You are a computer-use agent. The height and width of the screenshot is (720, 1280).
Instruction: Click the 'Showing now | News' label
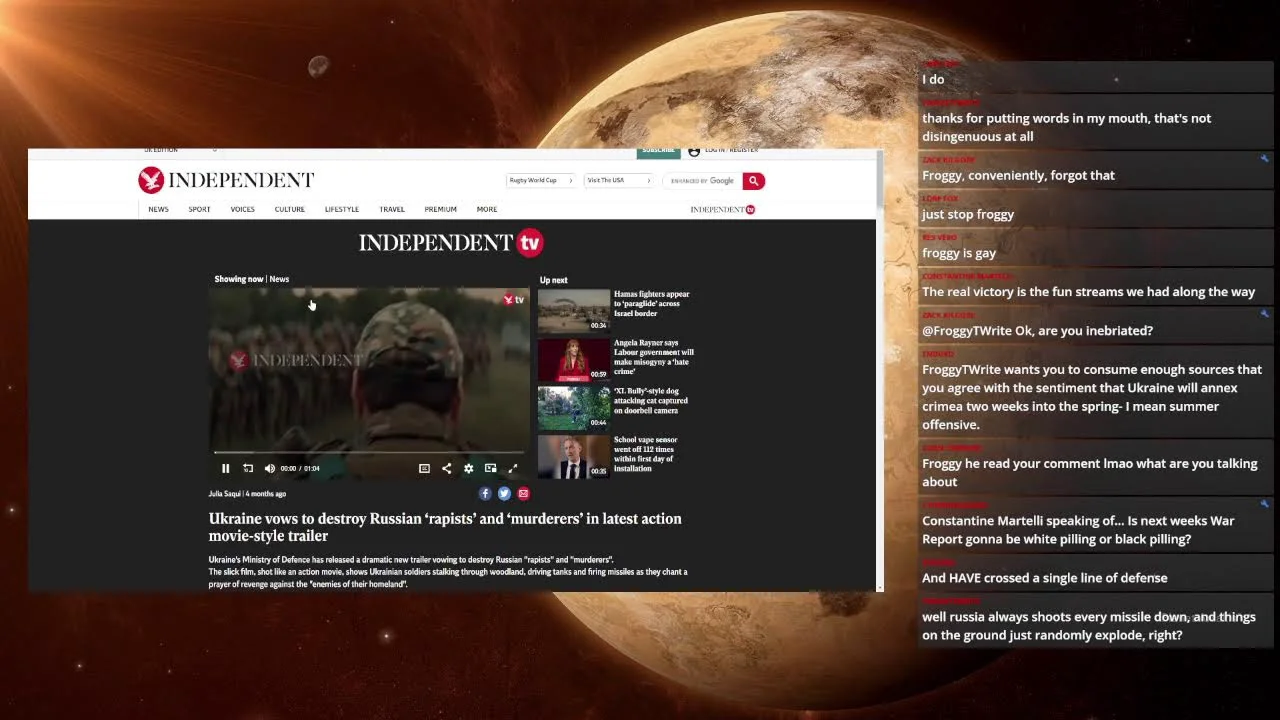tap(252, 279)
